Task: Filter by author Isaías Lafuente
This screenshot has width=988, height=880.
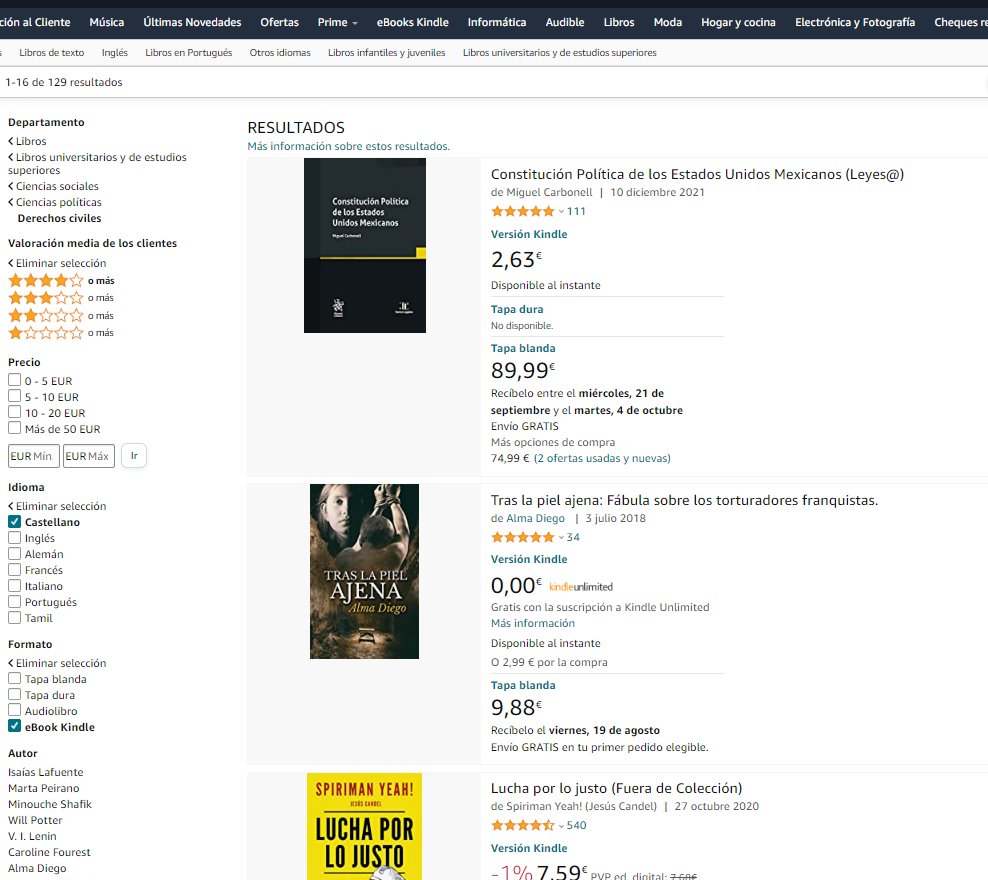Action: (45, 772)
